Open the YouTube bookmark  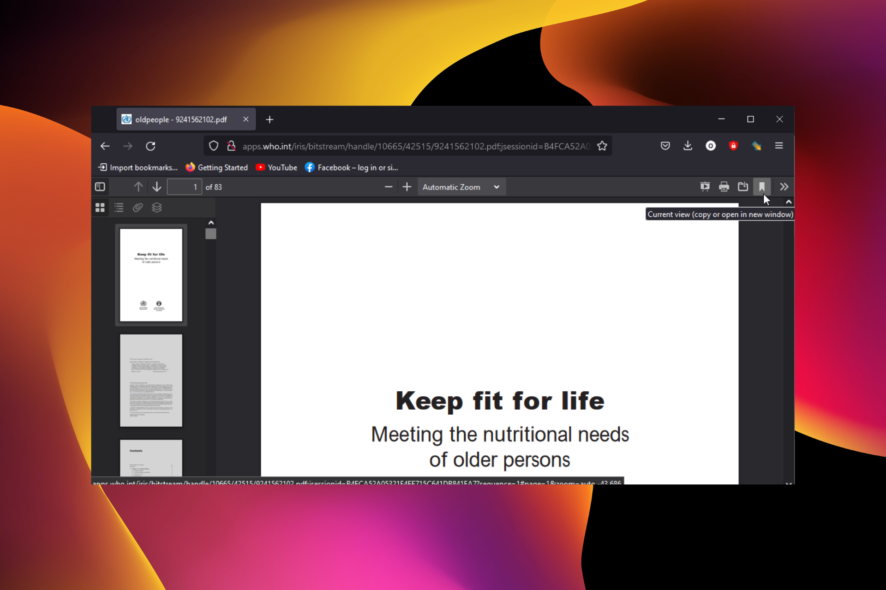click(x=275, y=167)
